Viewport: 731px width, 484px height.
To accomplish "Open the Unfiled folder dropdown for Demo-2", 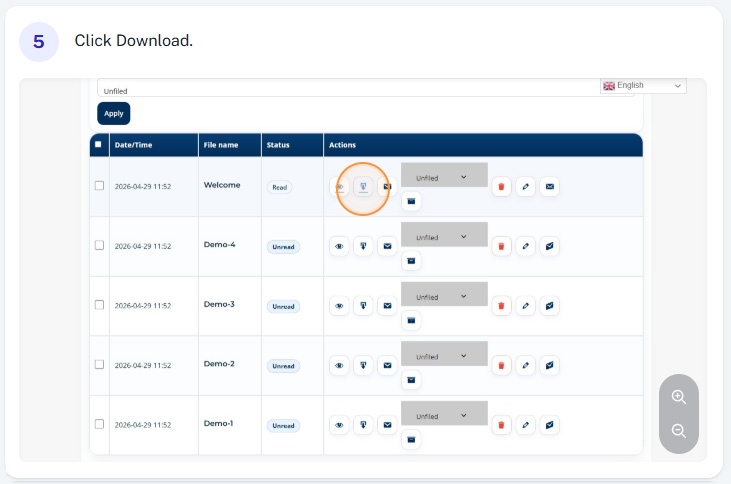I will (444, 354).
